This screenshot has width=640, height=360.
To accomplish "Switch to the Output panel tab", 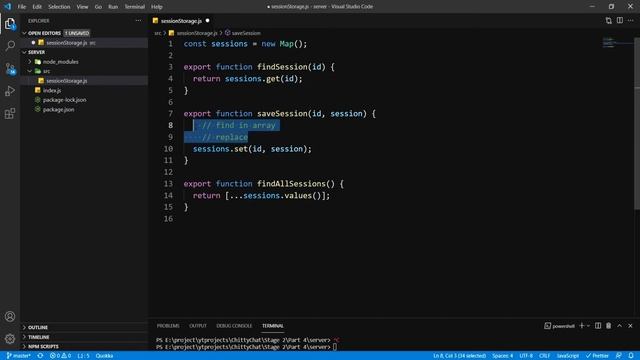I will (x=198, y=326).
